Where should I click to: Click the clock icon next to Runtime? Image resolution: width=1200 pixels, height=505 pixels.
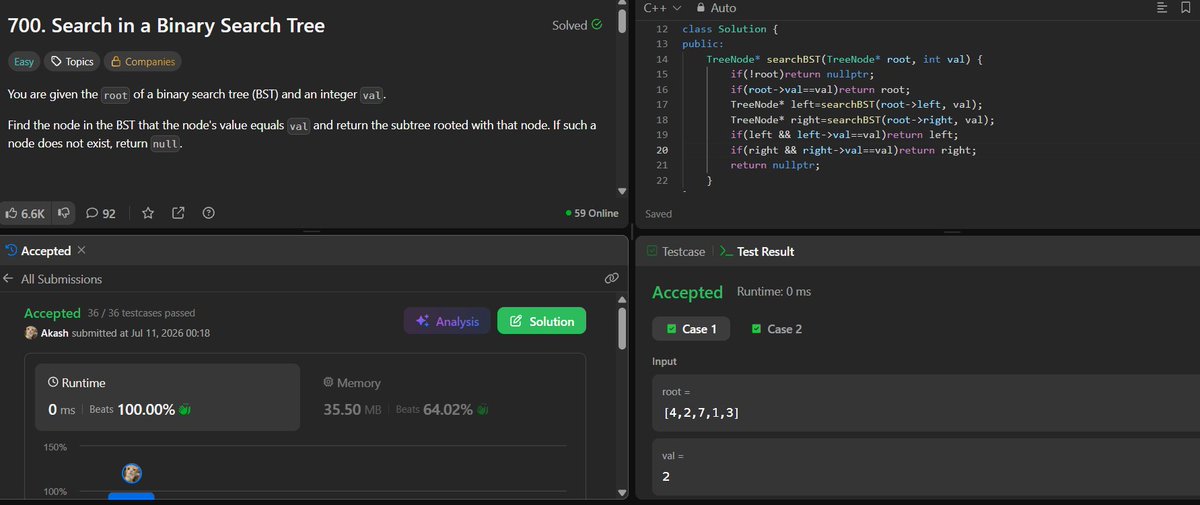point(53,383)
